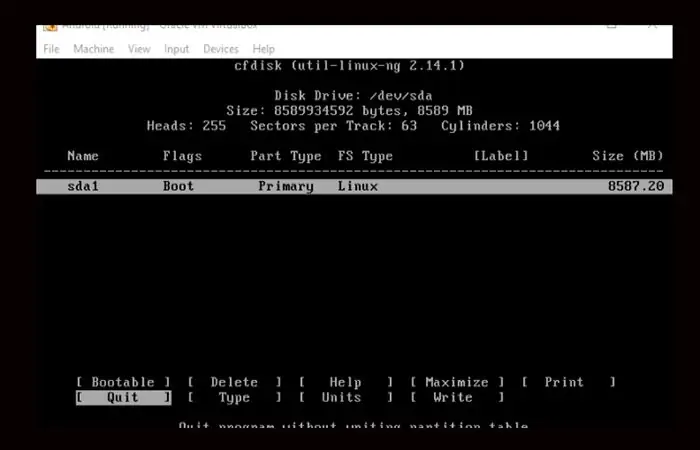Click the Heads: 255 text
The width and height of the screenshot is (700, 450).
pyautogui.click(x=186, y=126)
